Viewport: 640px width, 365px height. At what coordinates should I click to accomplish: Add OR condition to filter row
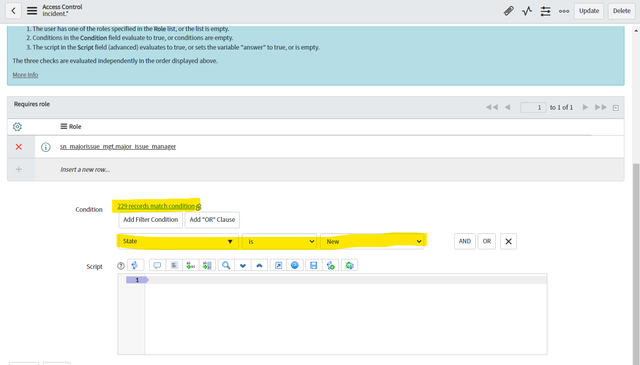pyautogui.click(x=487, y=241)
